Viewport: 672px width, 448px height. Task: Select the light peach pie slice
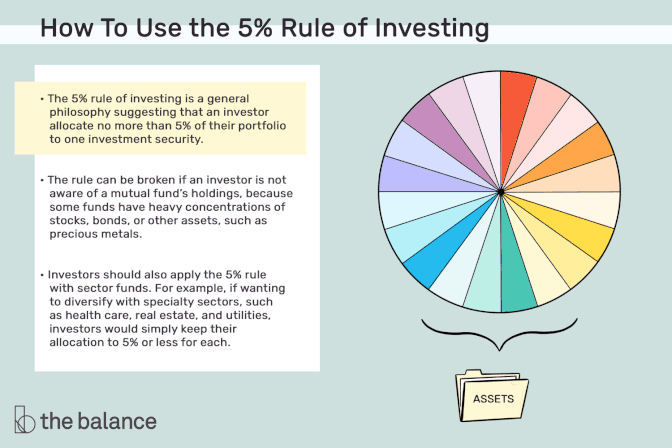[583, 177]
